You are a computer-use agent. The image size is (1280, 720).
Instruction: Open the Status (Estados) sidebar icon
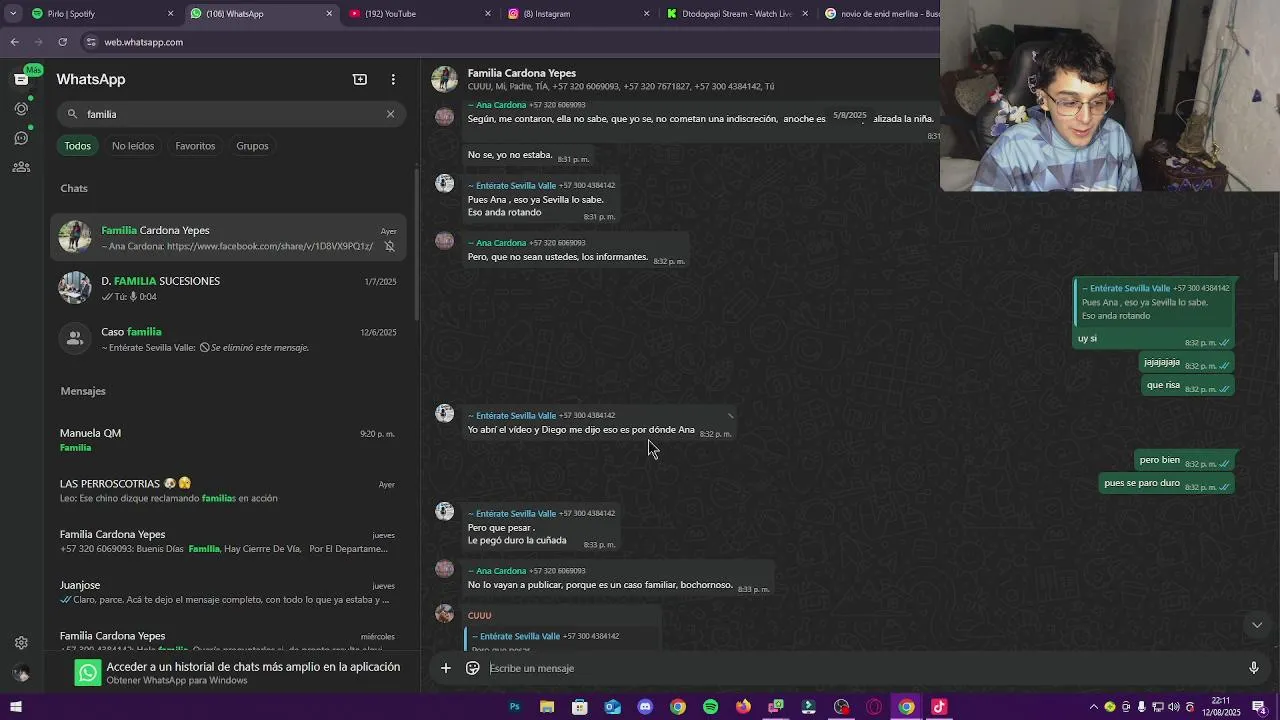click(21, 108)
